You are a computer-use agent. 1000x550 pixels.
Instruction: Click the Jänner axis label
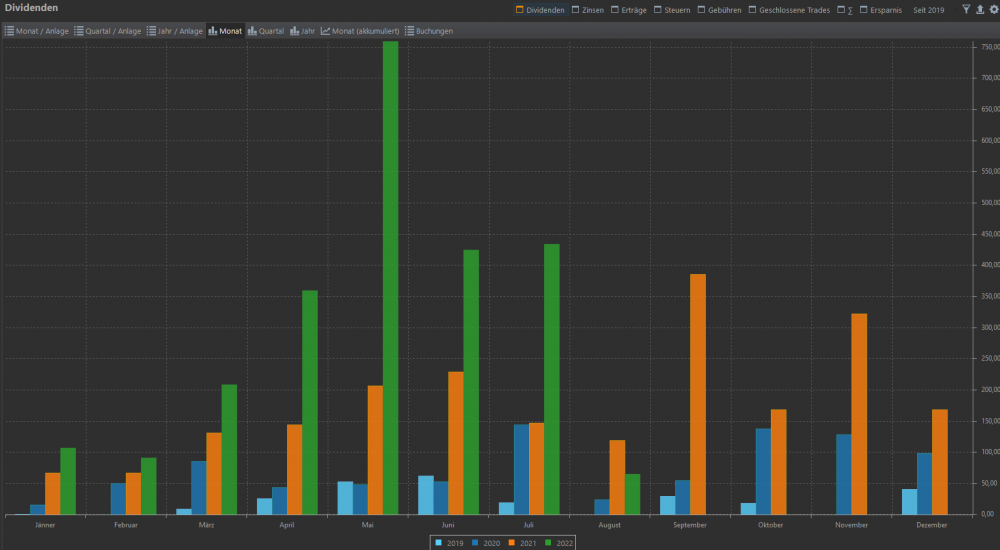pos(45,525)
